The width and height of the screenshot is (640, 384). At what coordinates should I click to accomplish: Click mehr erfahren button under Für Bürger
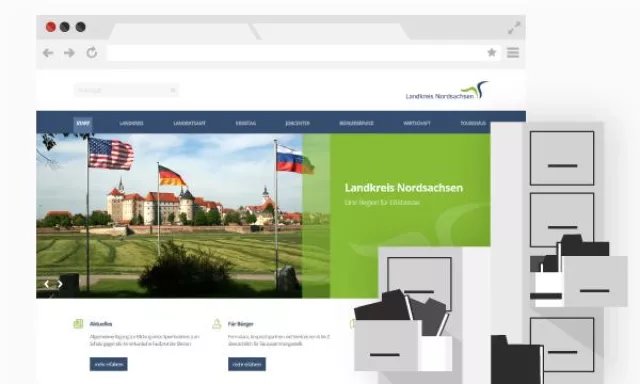(x=247, y=364)
